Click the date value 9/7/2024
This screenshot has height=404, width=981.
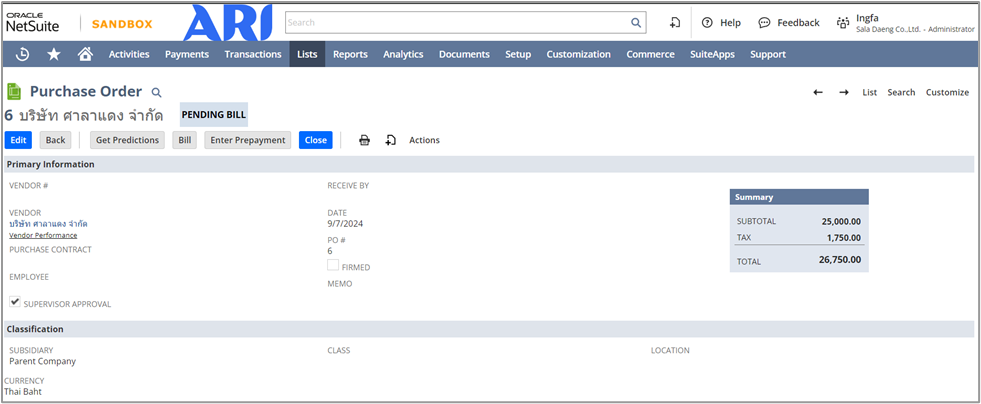[345, 223]
